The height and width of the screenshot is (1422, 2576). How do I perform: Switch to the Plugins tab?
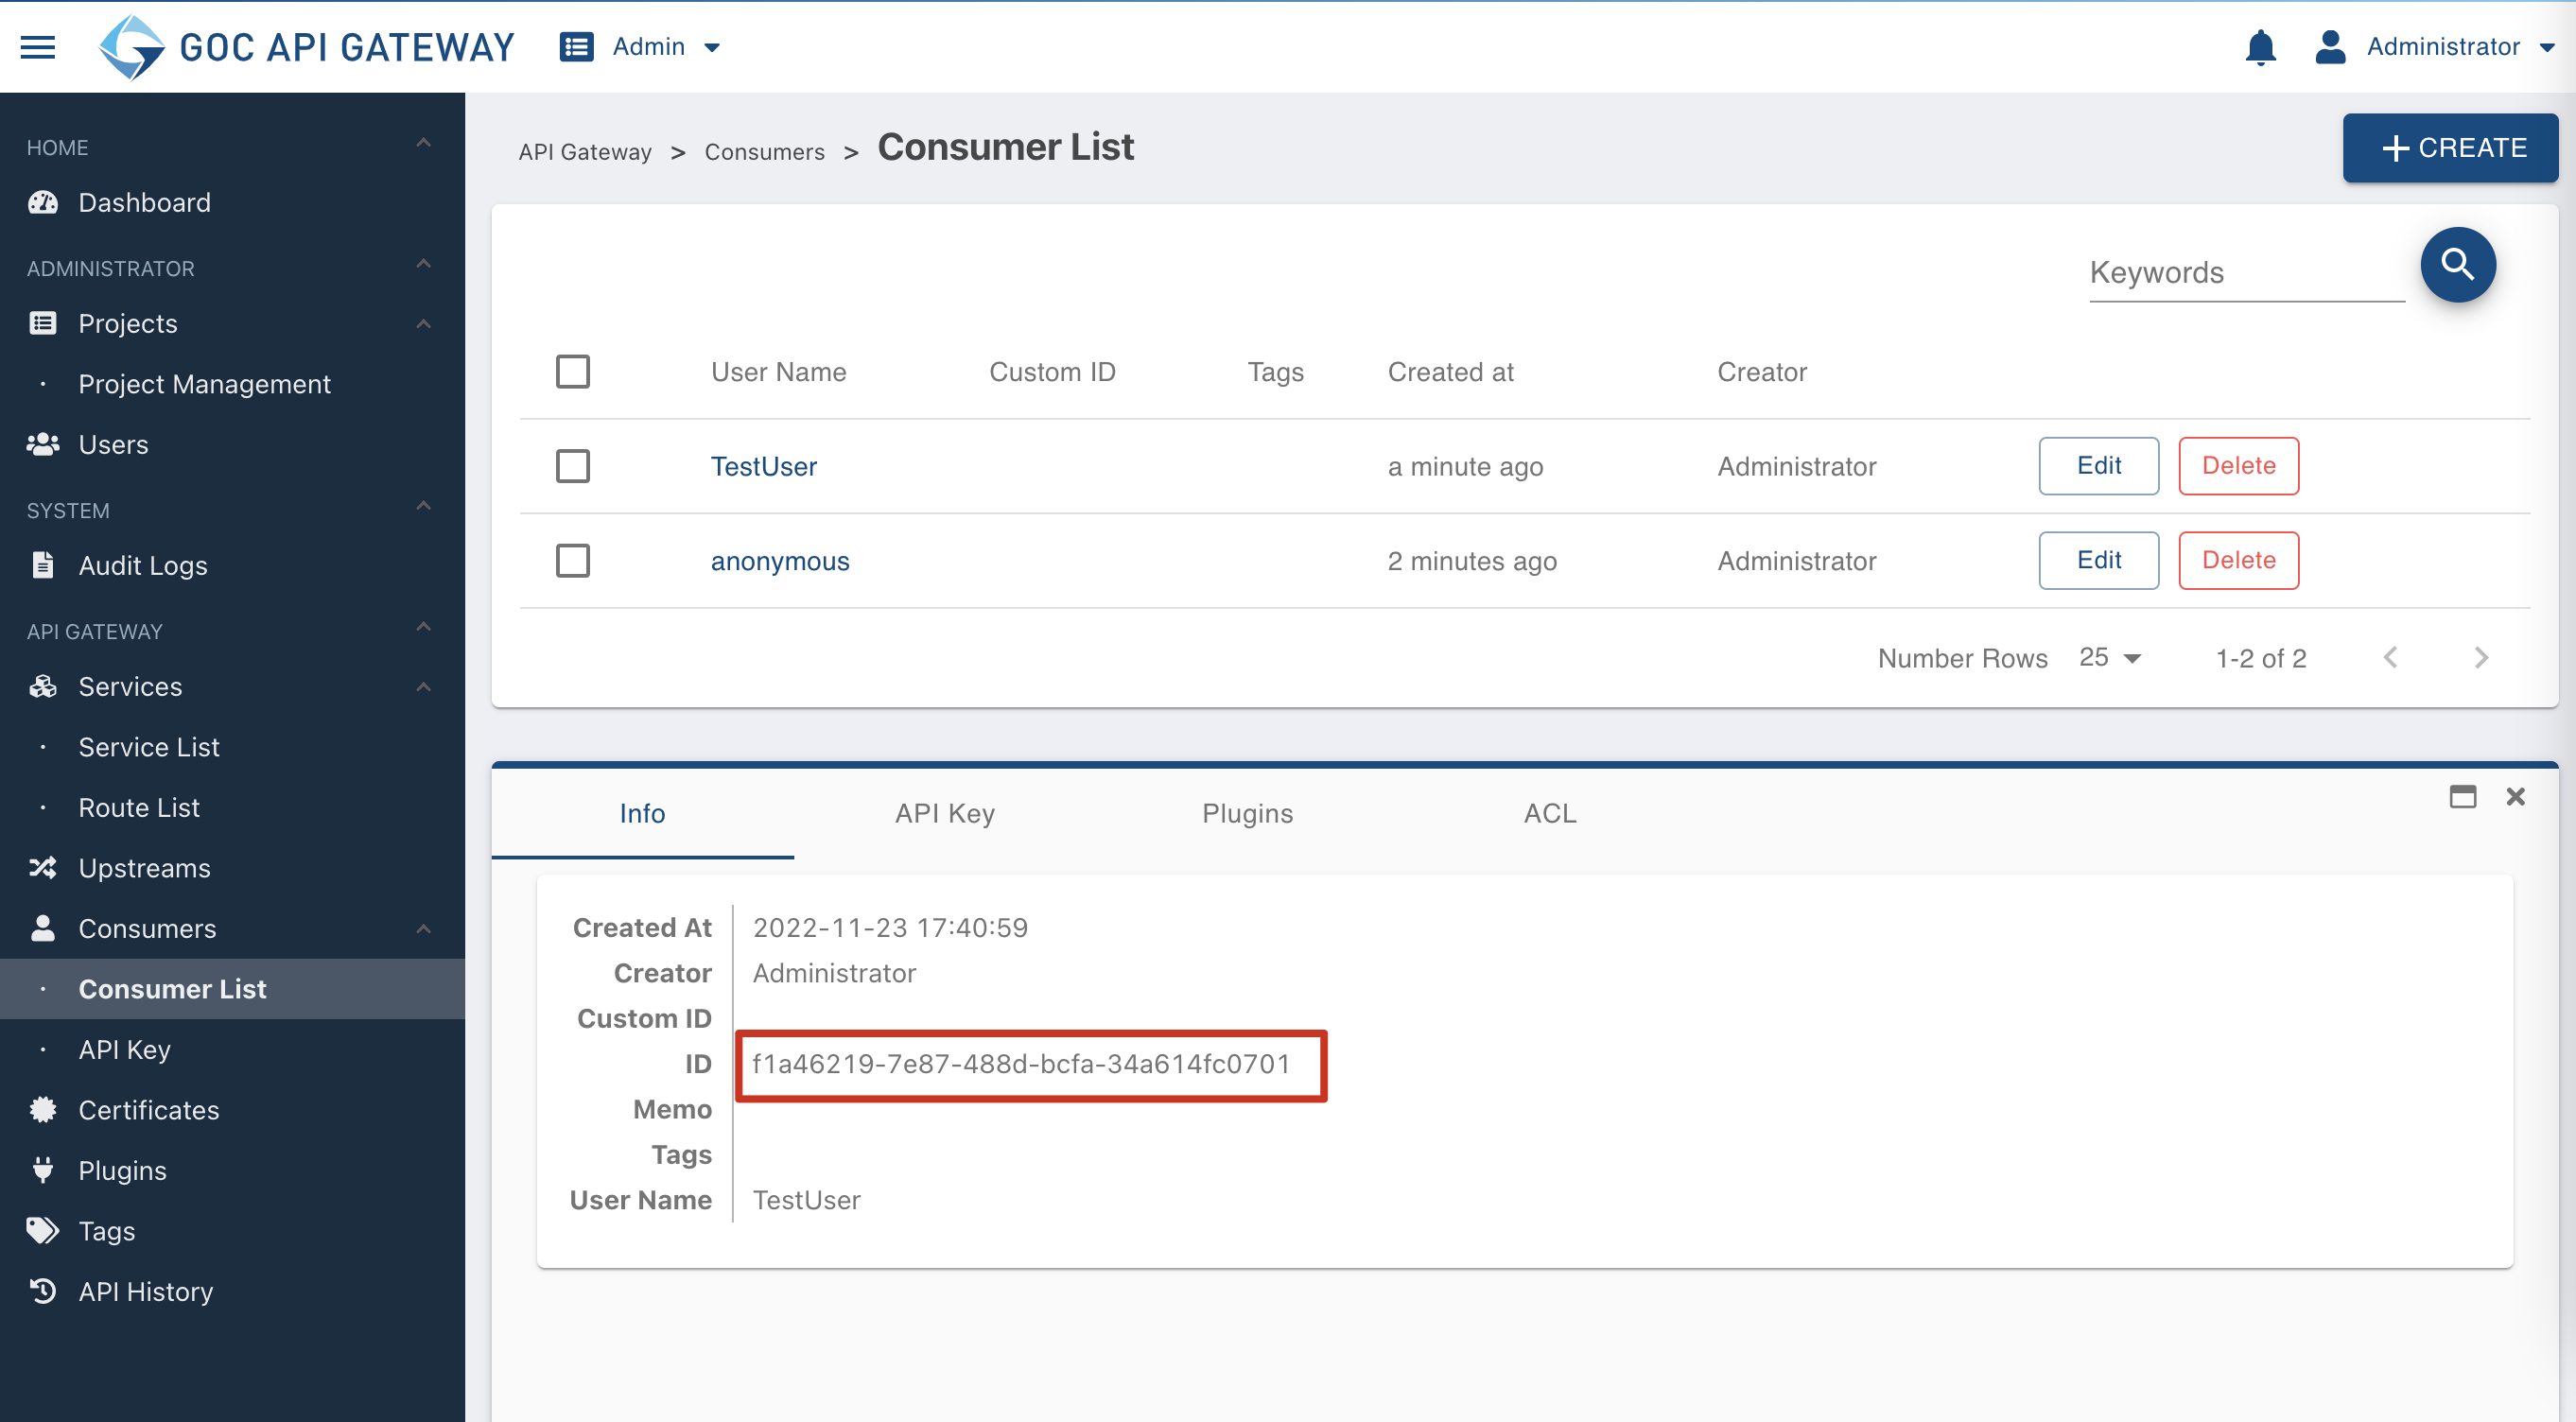click(x=1247, y=813)
